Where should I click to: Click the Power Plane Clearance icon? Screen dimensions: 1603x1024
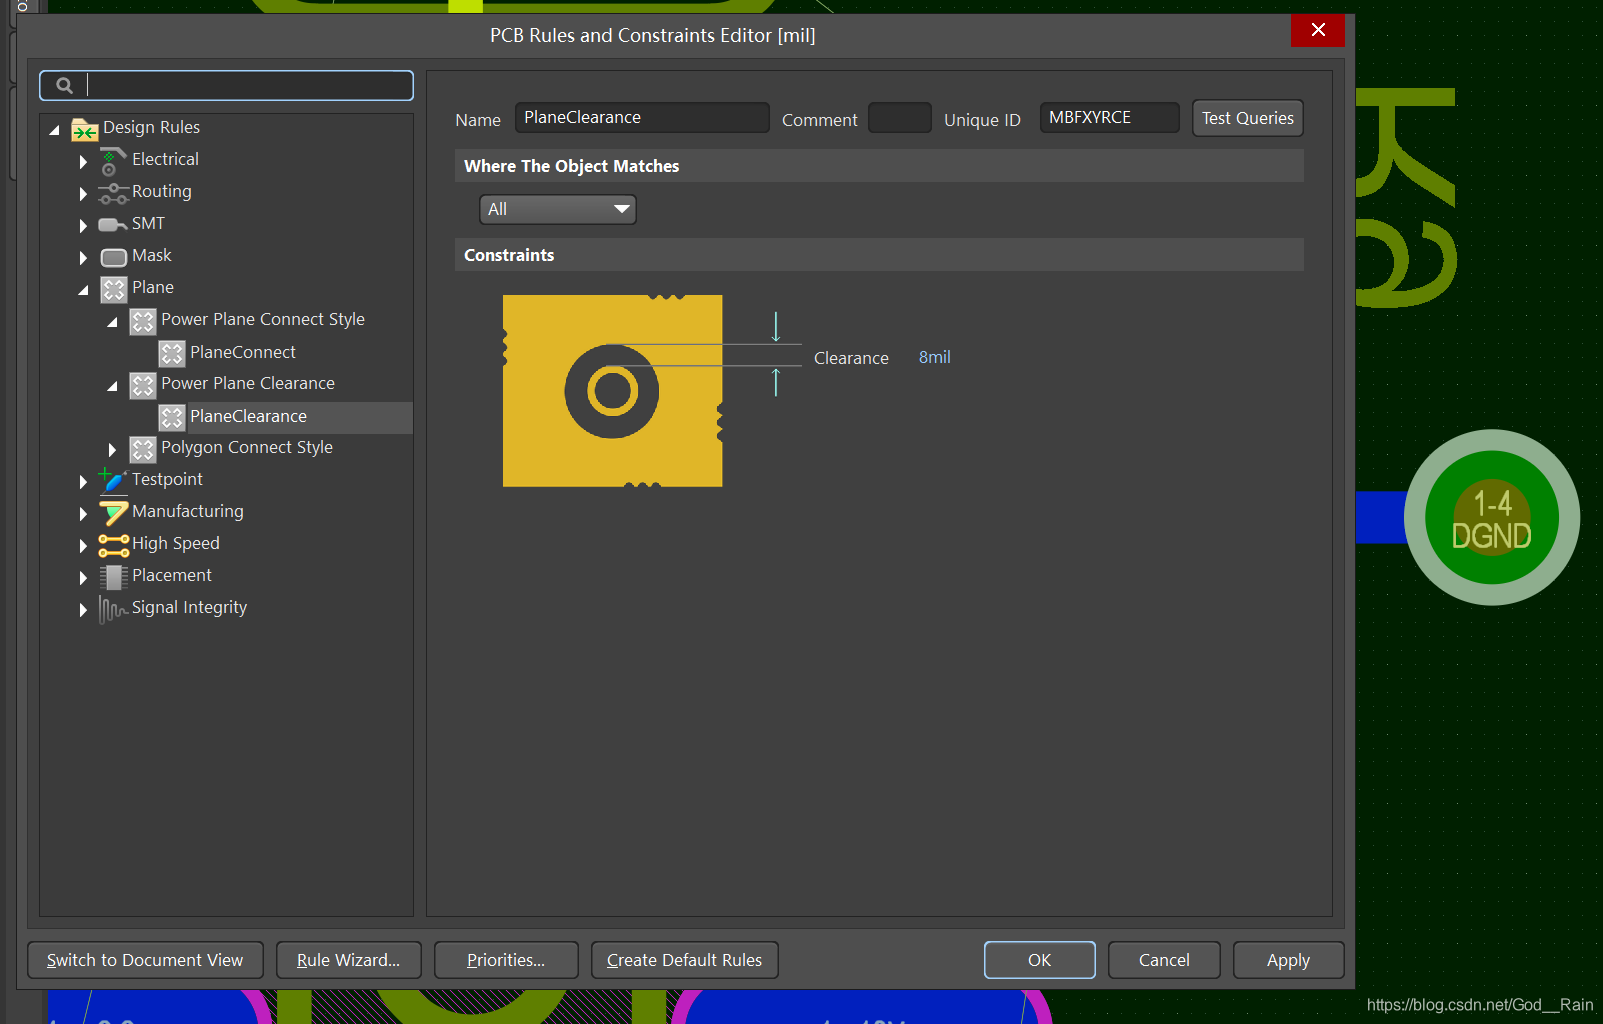(143, 385)
